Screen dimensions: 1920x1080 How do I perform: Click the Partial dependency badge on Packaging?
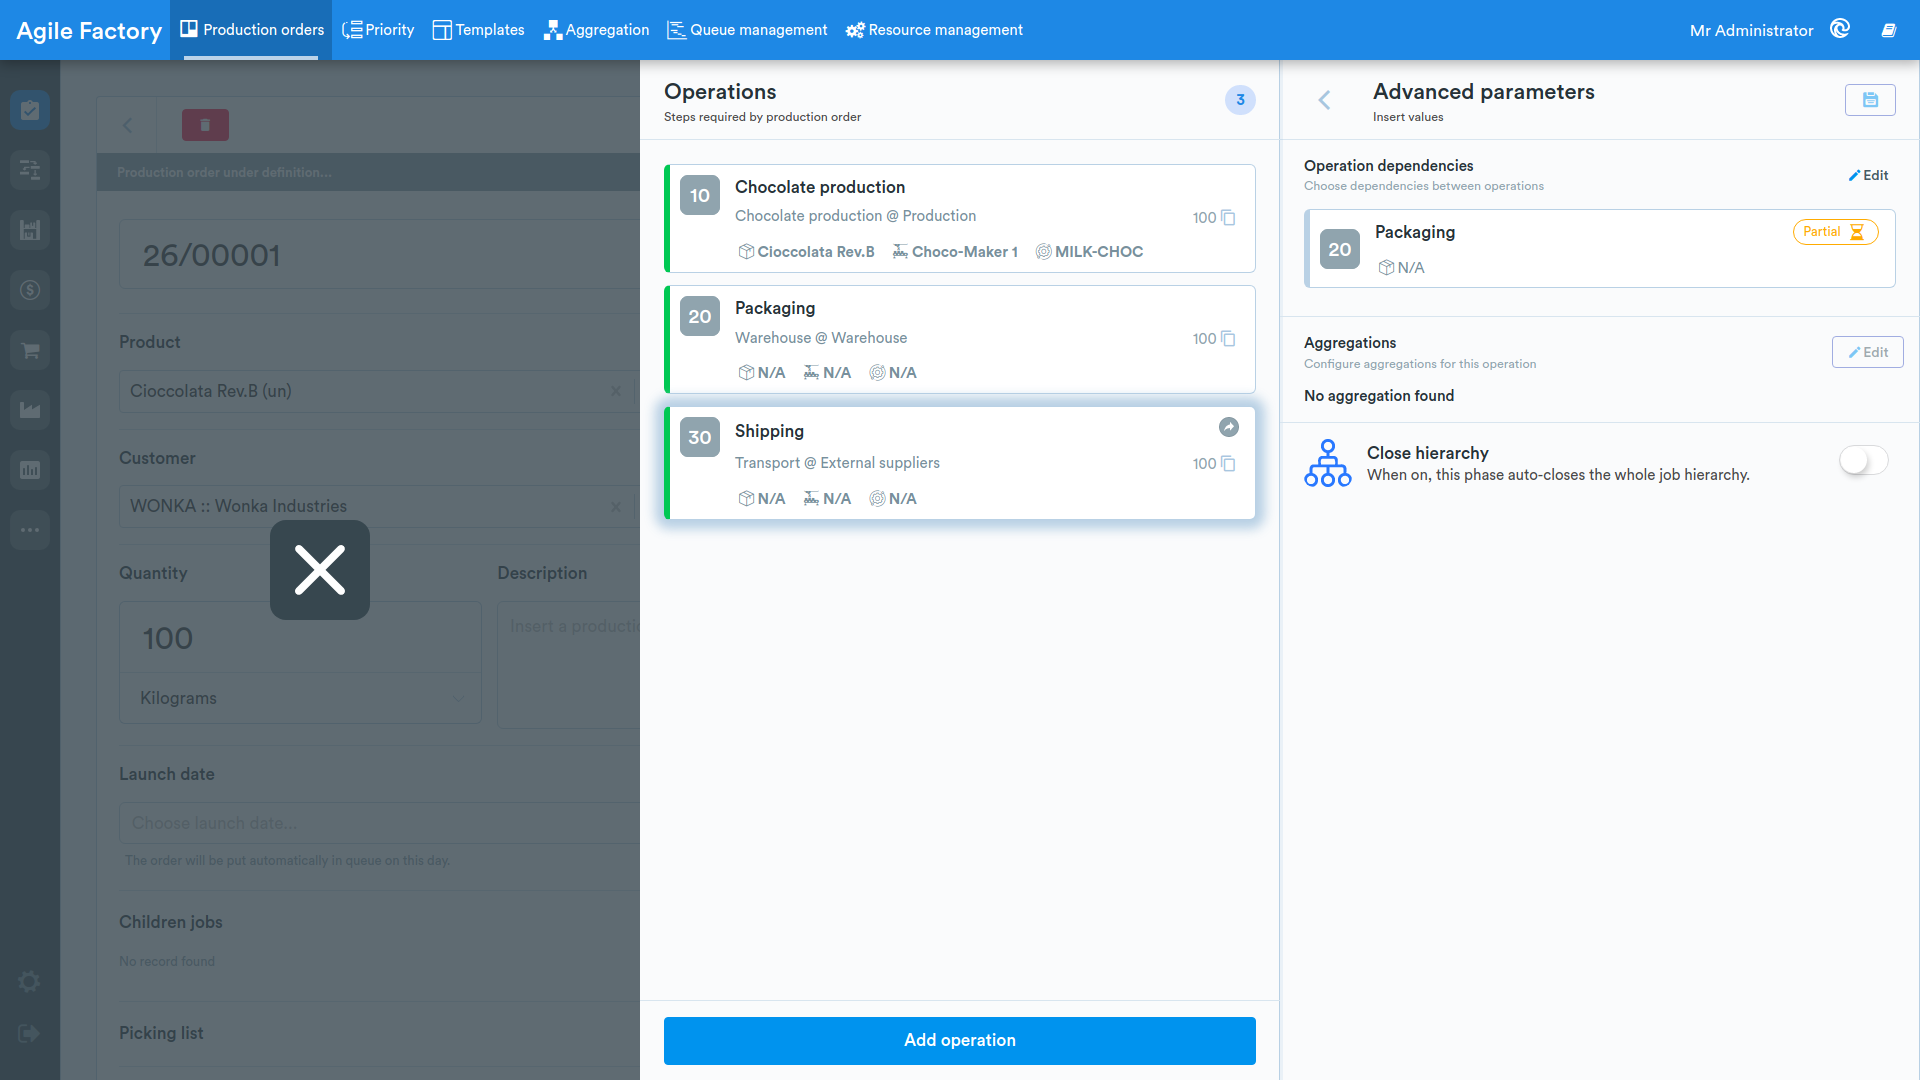coord(1835,232)
